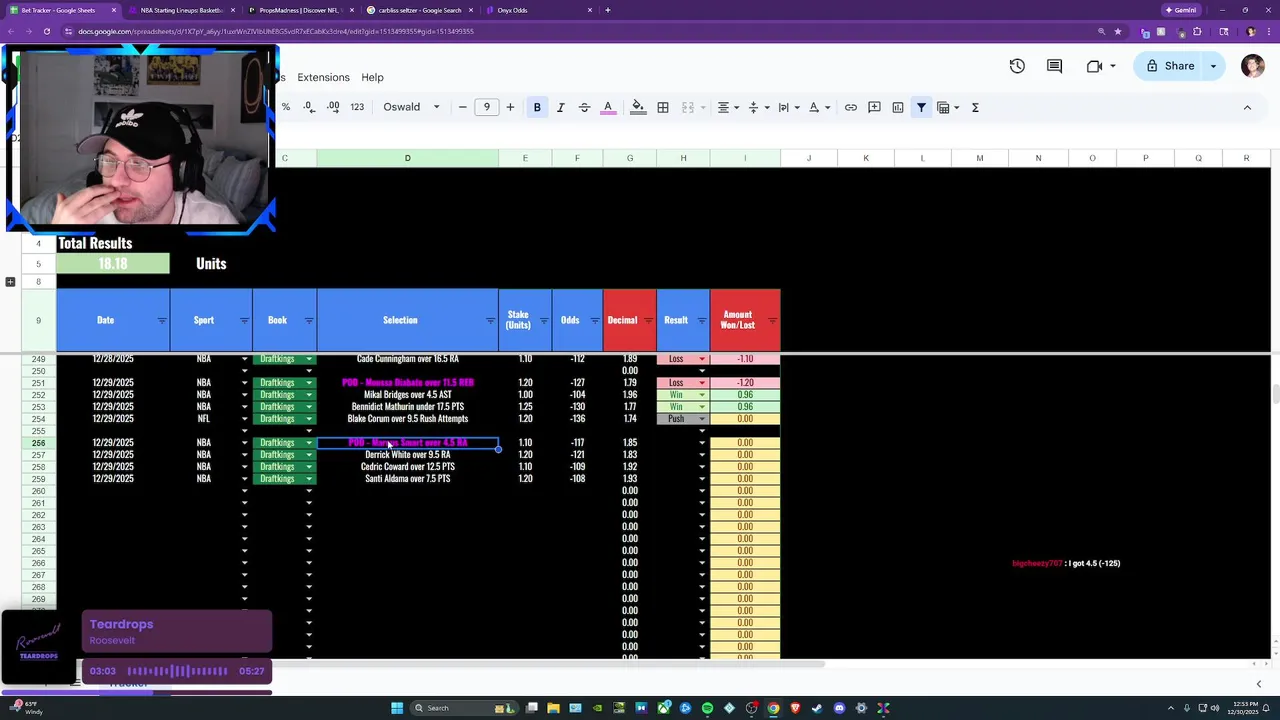Click the increase decimal places icon
1280x720 pixels.
(333, 107)
